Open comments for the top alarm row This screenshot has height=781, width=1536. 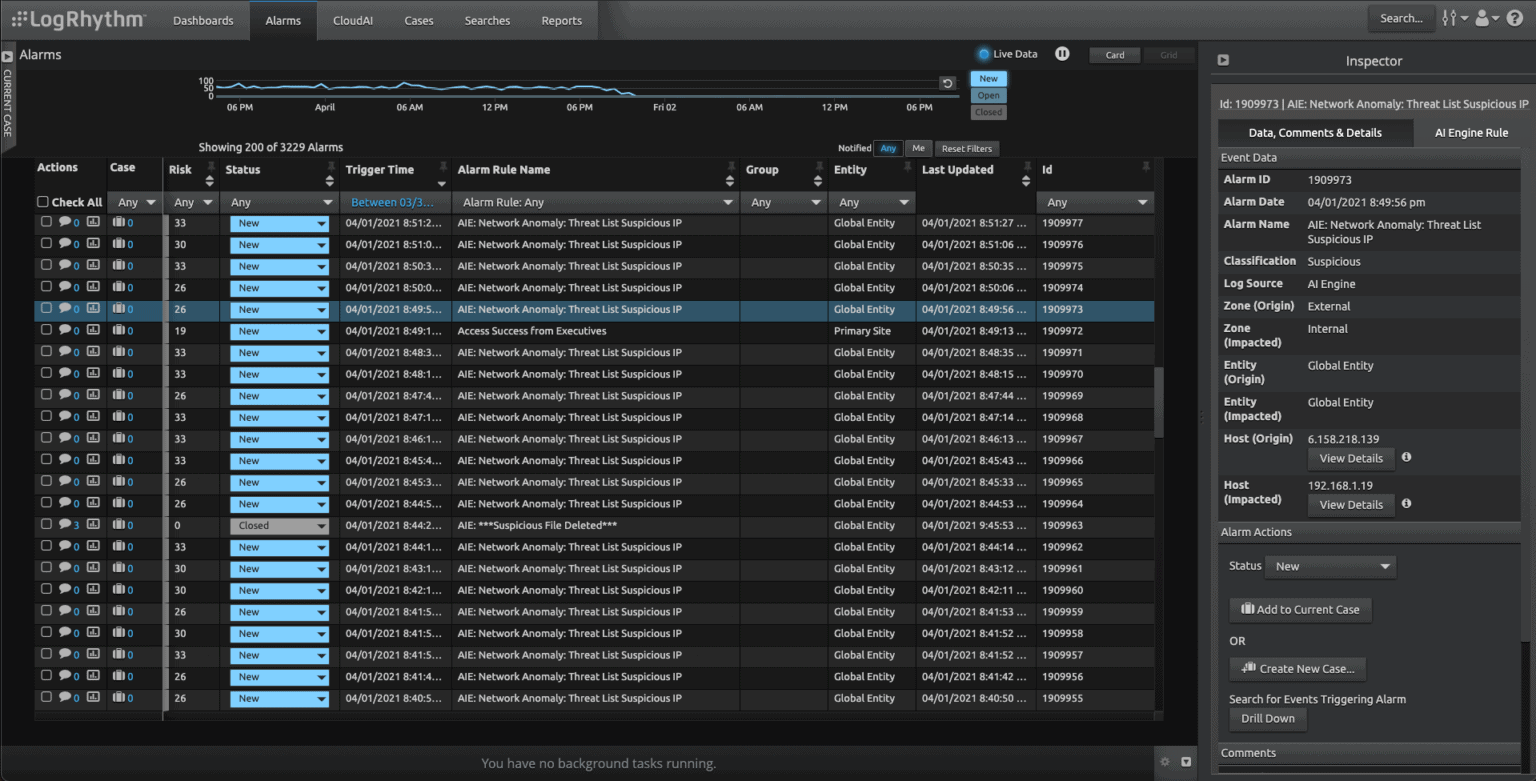coord(66,222)
